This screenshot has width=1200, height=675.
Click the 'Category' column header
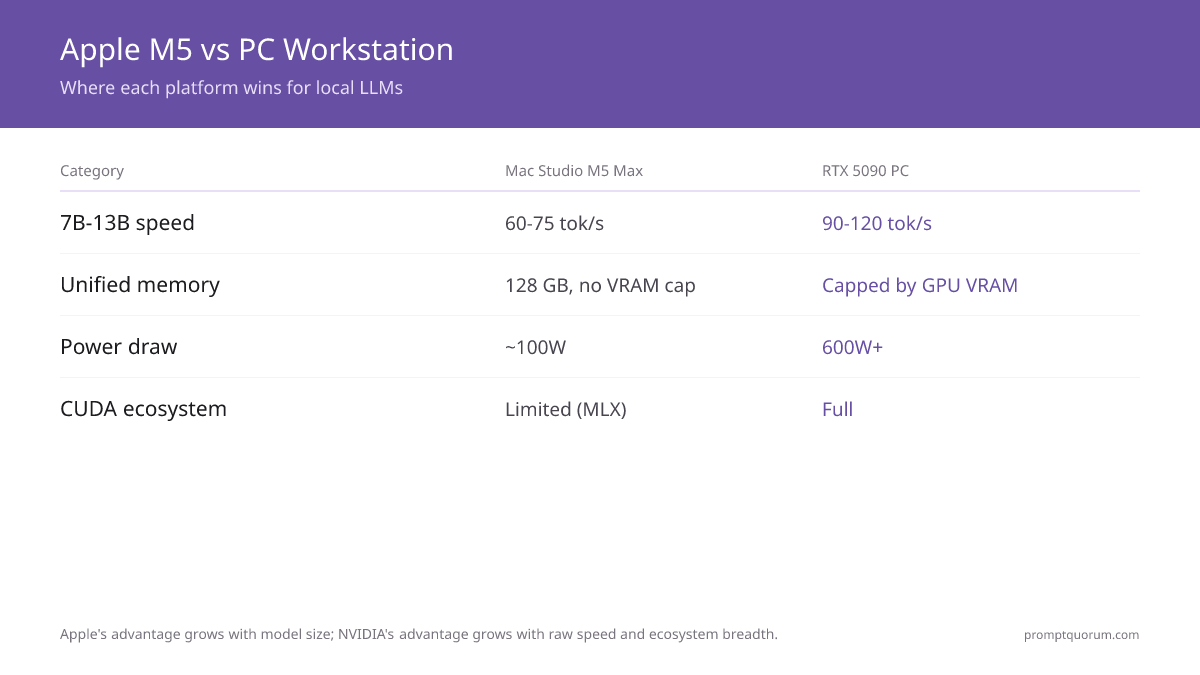tap(92, 171)
